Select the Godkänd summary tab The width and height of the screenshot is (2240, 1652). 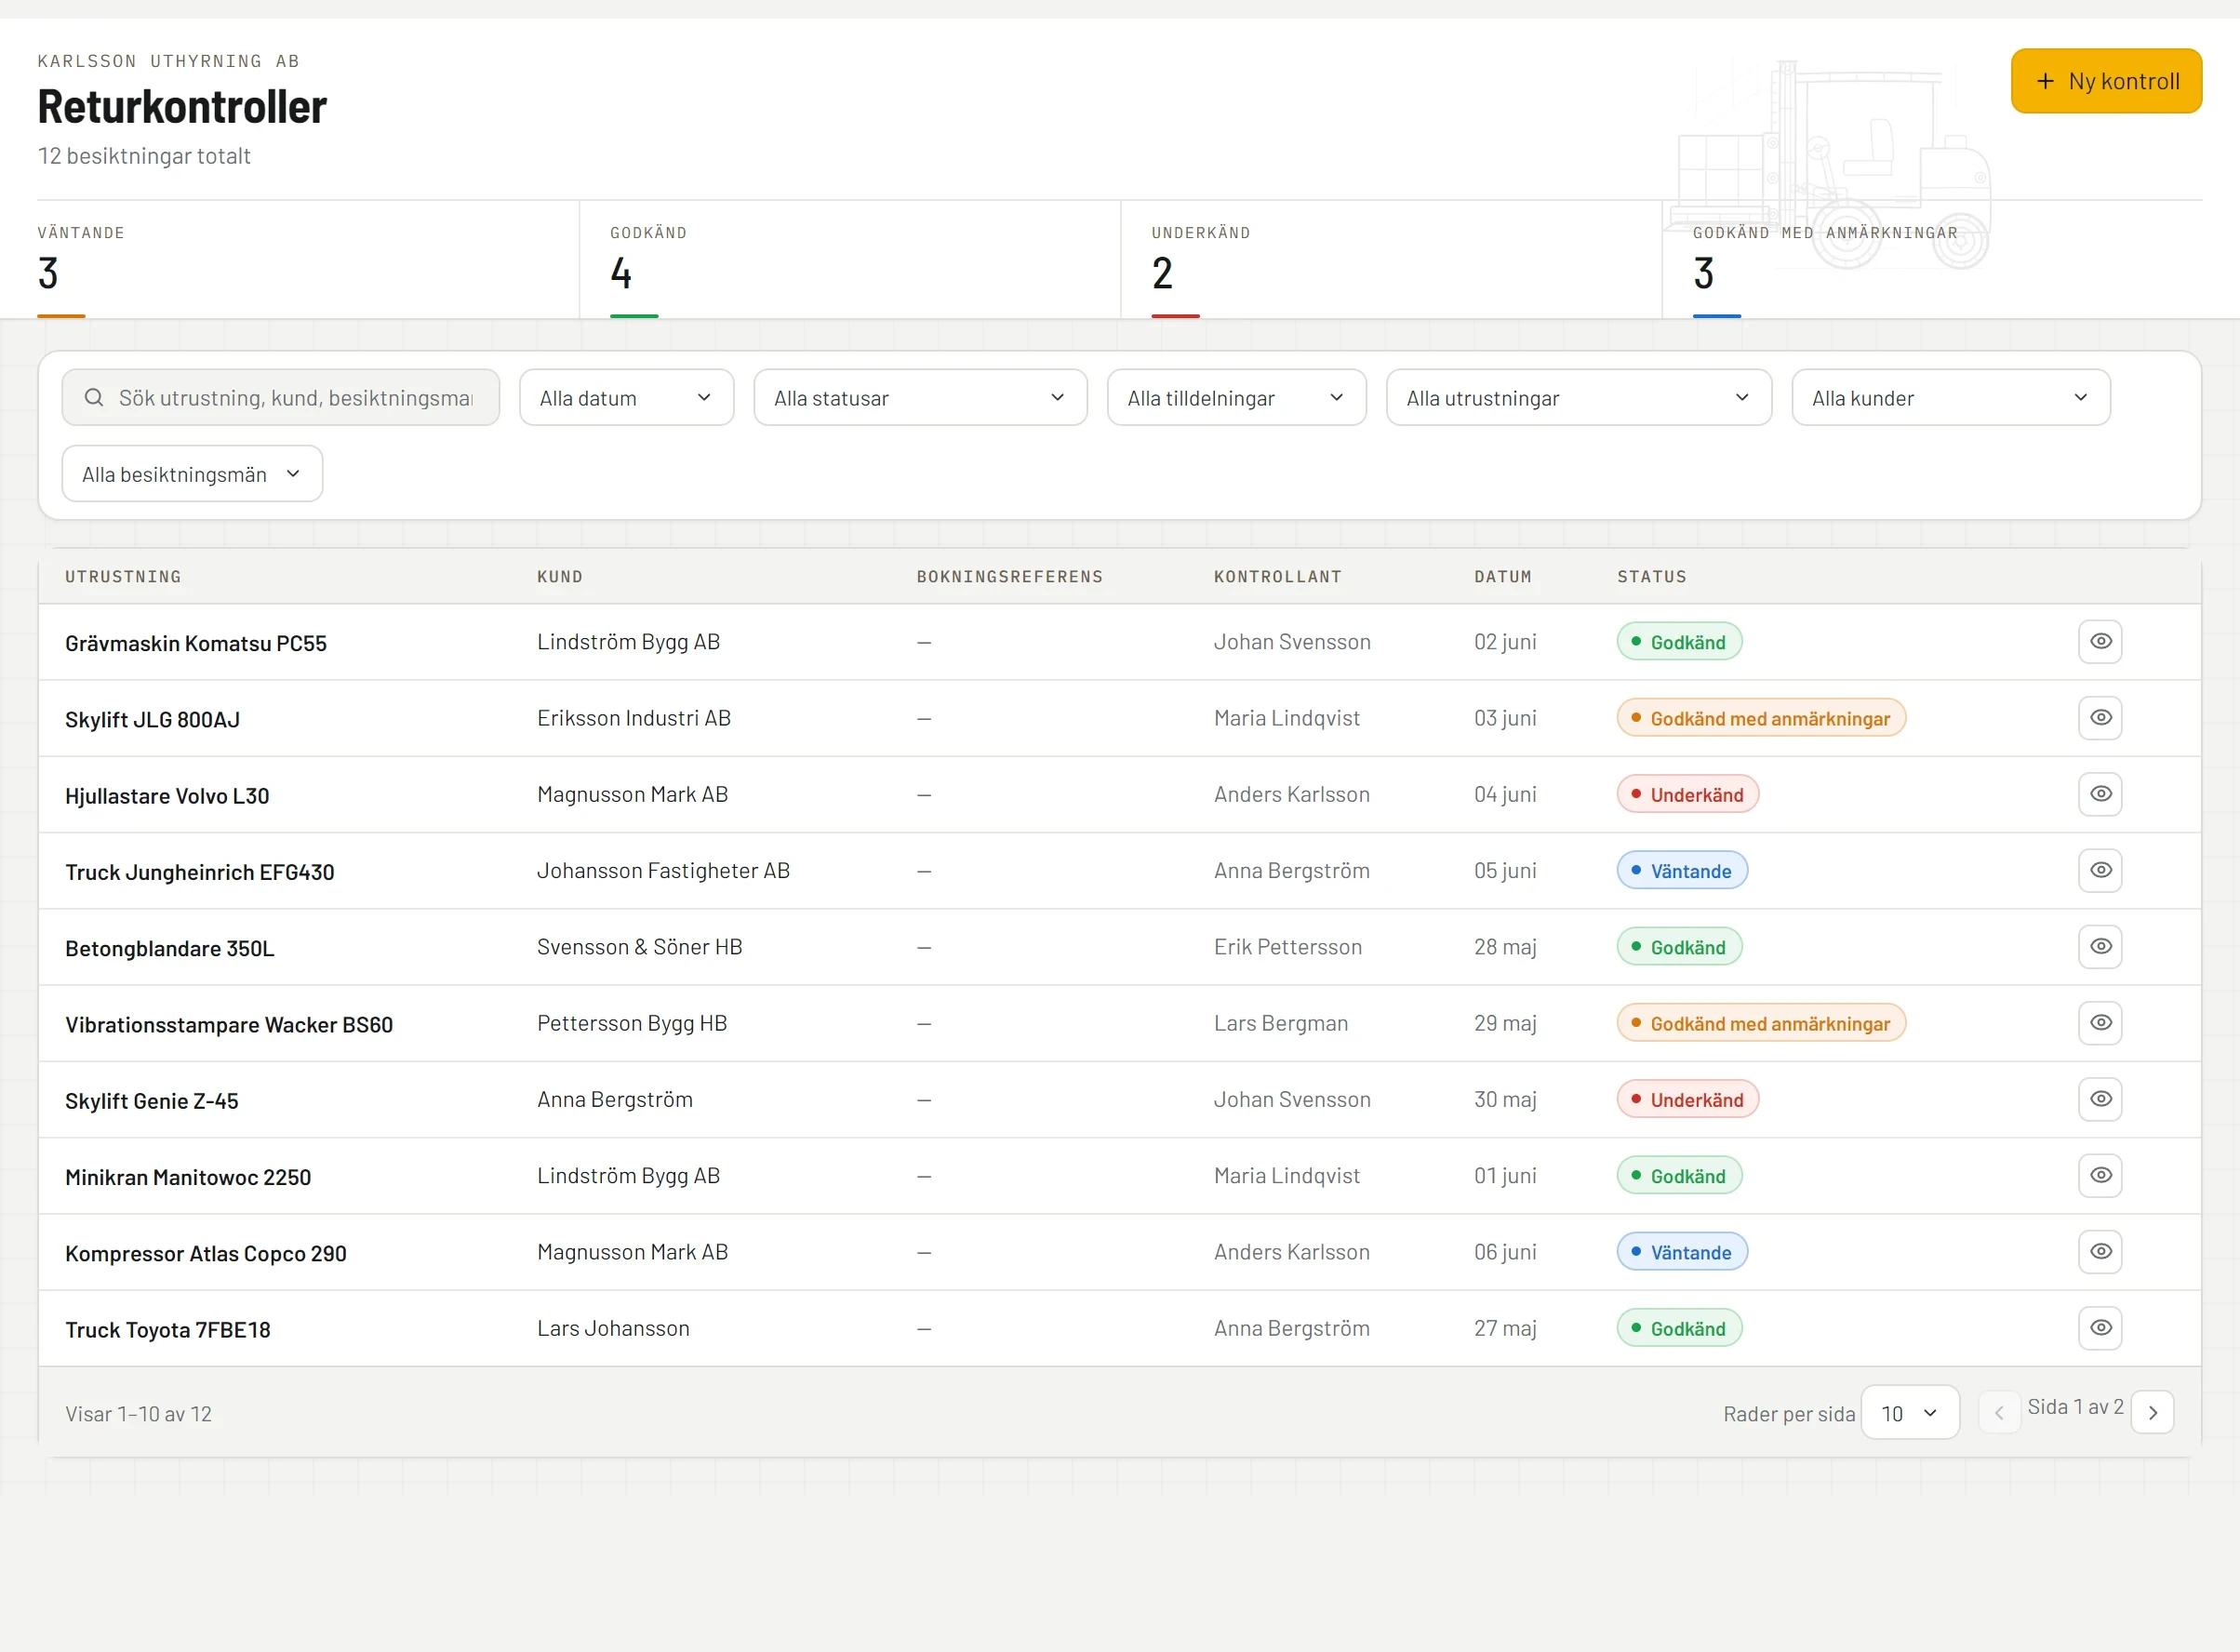point(850,260)
